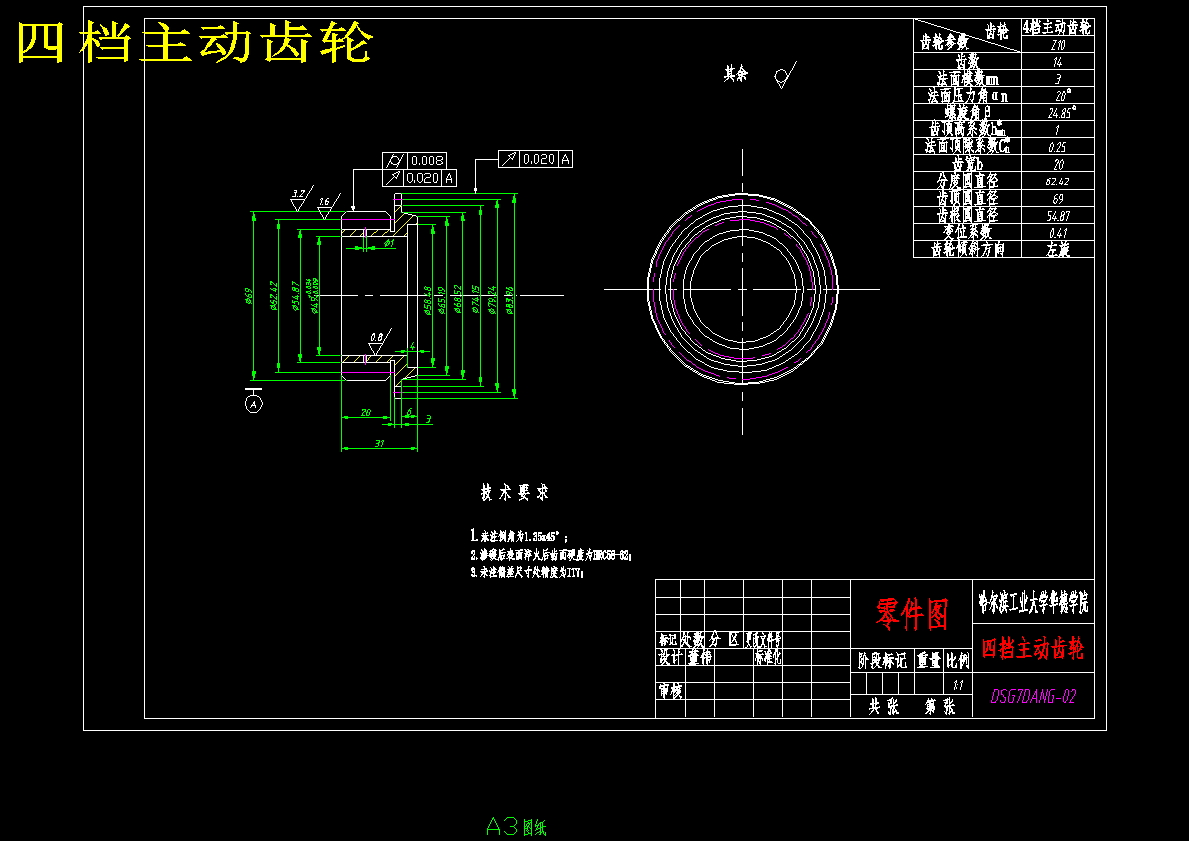Image resolution: width=1189 pixels, height=841 pixels.
Task: Select the ø54.87 dimension in section view
Action: pos(295,296)
